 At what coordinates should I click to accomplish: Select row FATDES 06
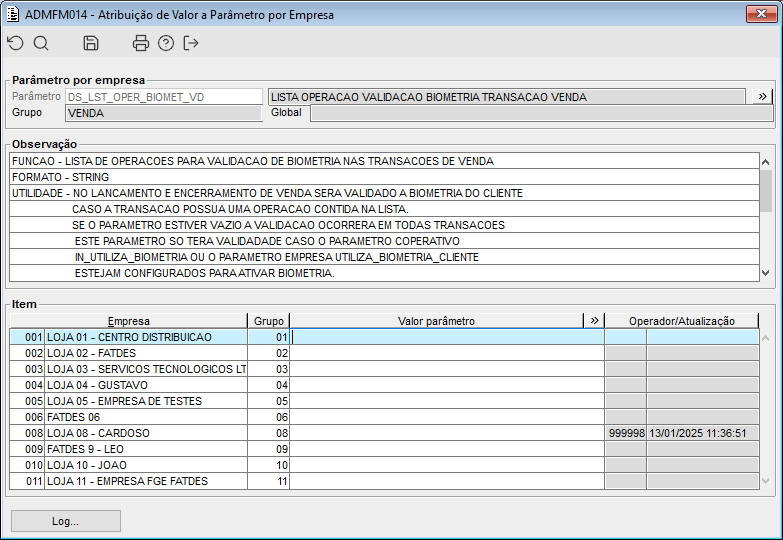385,417
